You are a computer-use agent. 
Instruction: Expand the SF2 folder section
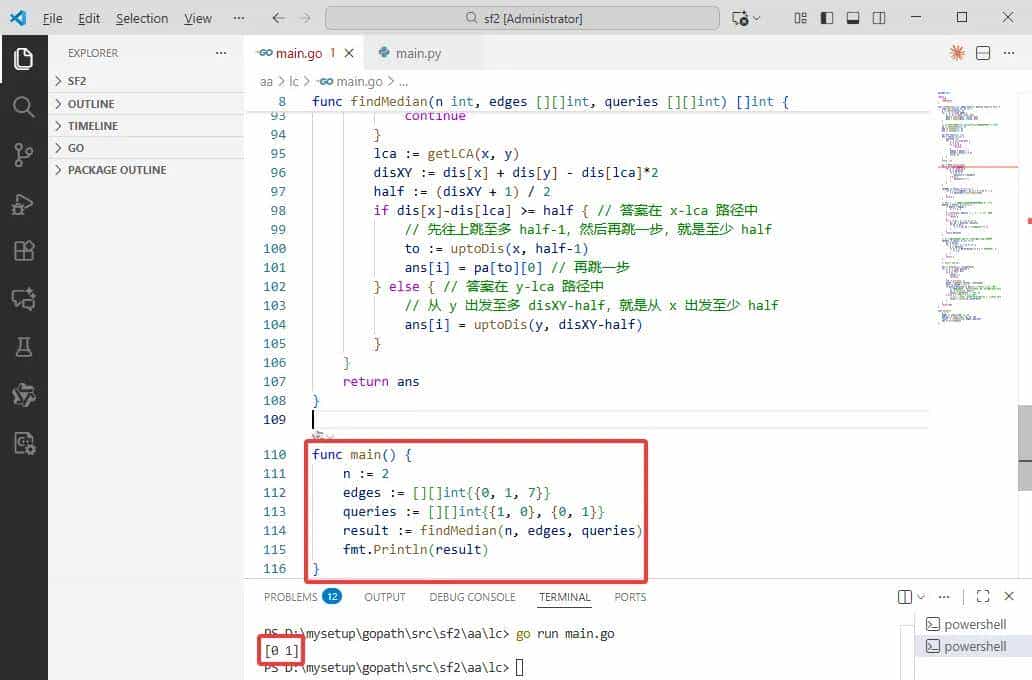(x=77, y=81)
